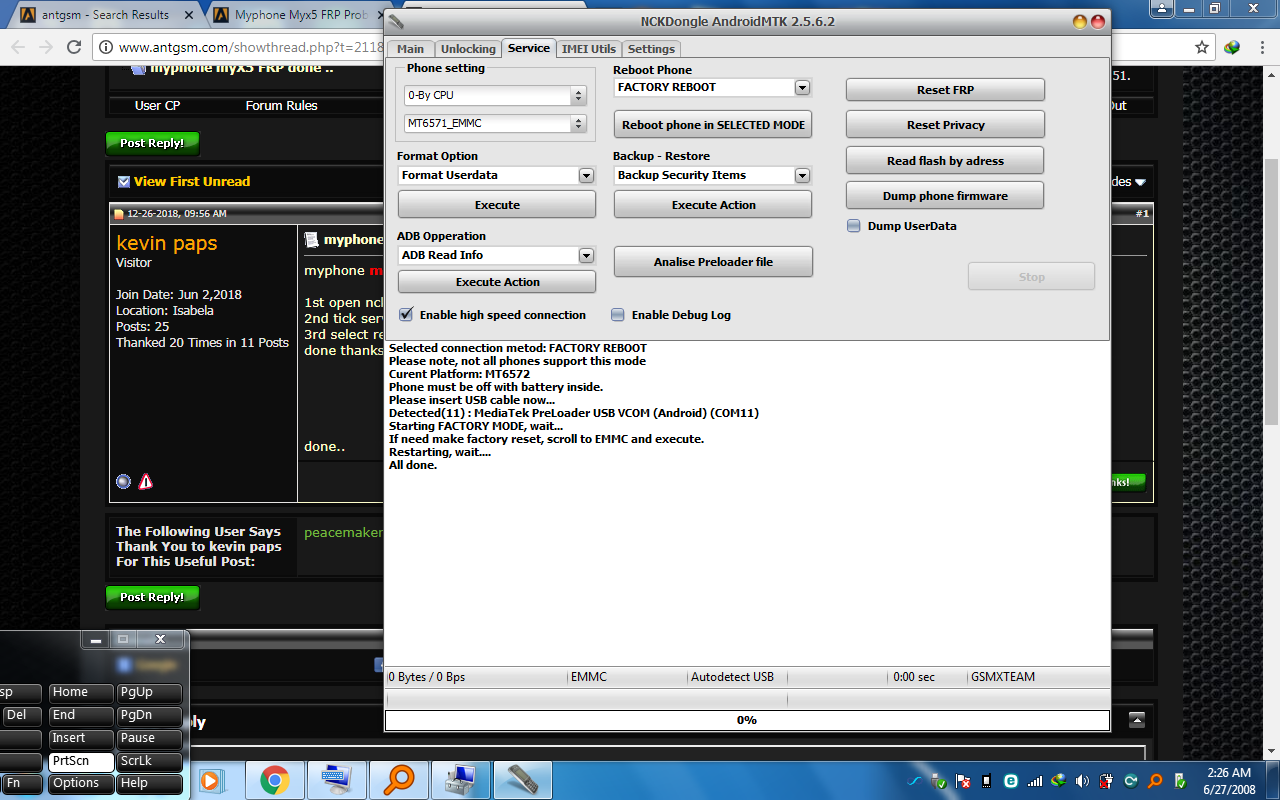Viewport: 1280px width, 800px height.
Task: Open the On-Screen Keyboard taskbar icon
Action: (337, 779)
